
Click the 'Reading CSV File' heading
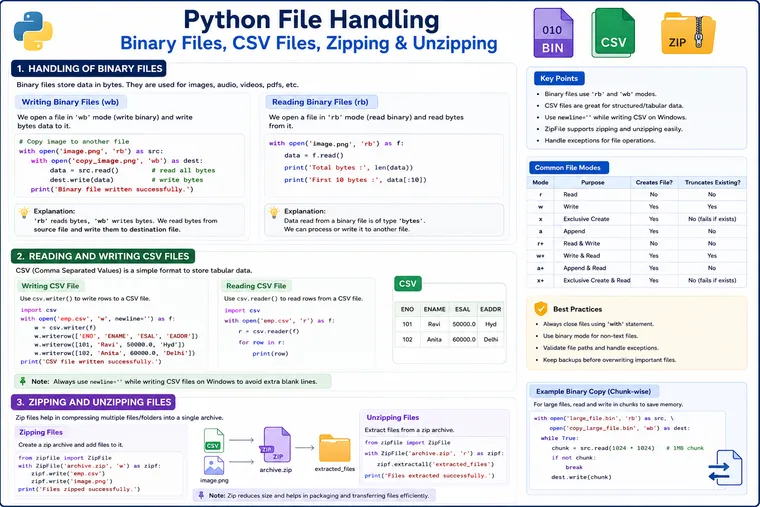pos(256,285)
